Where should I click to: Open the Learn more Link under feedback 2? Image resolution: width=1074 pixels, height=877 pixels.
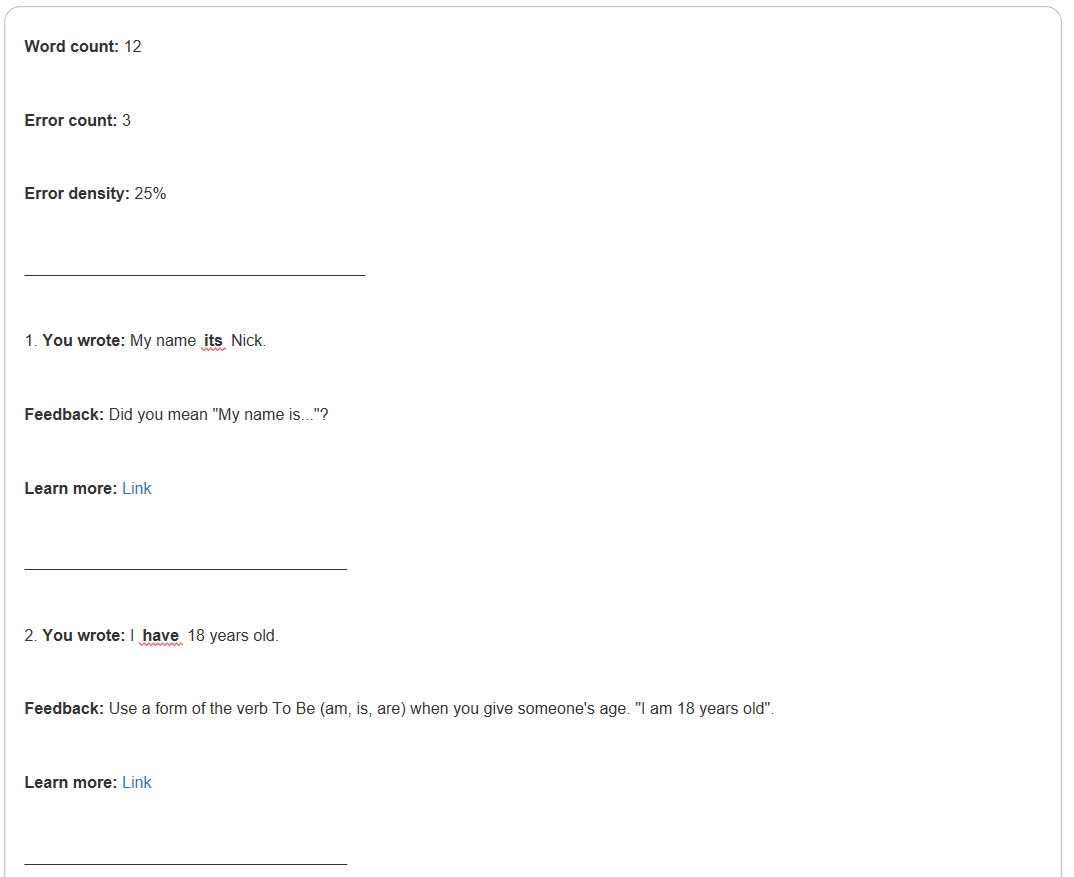pos(136,782)
